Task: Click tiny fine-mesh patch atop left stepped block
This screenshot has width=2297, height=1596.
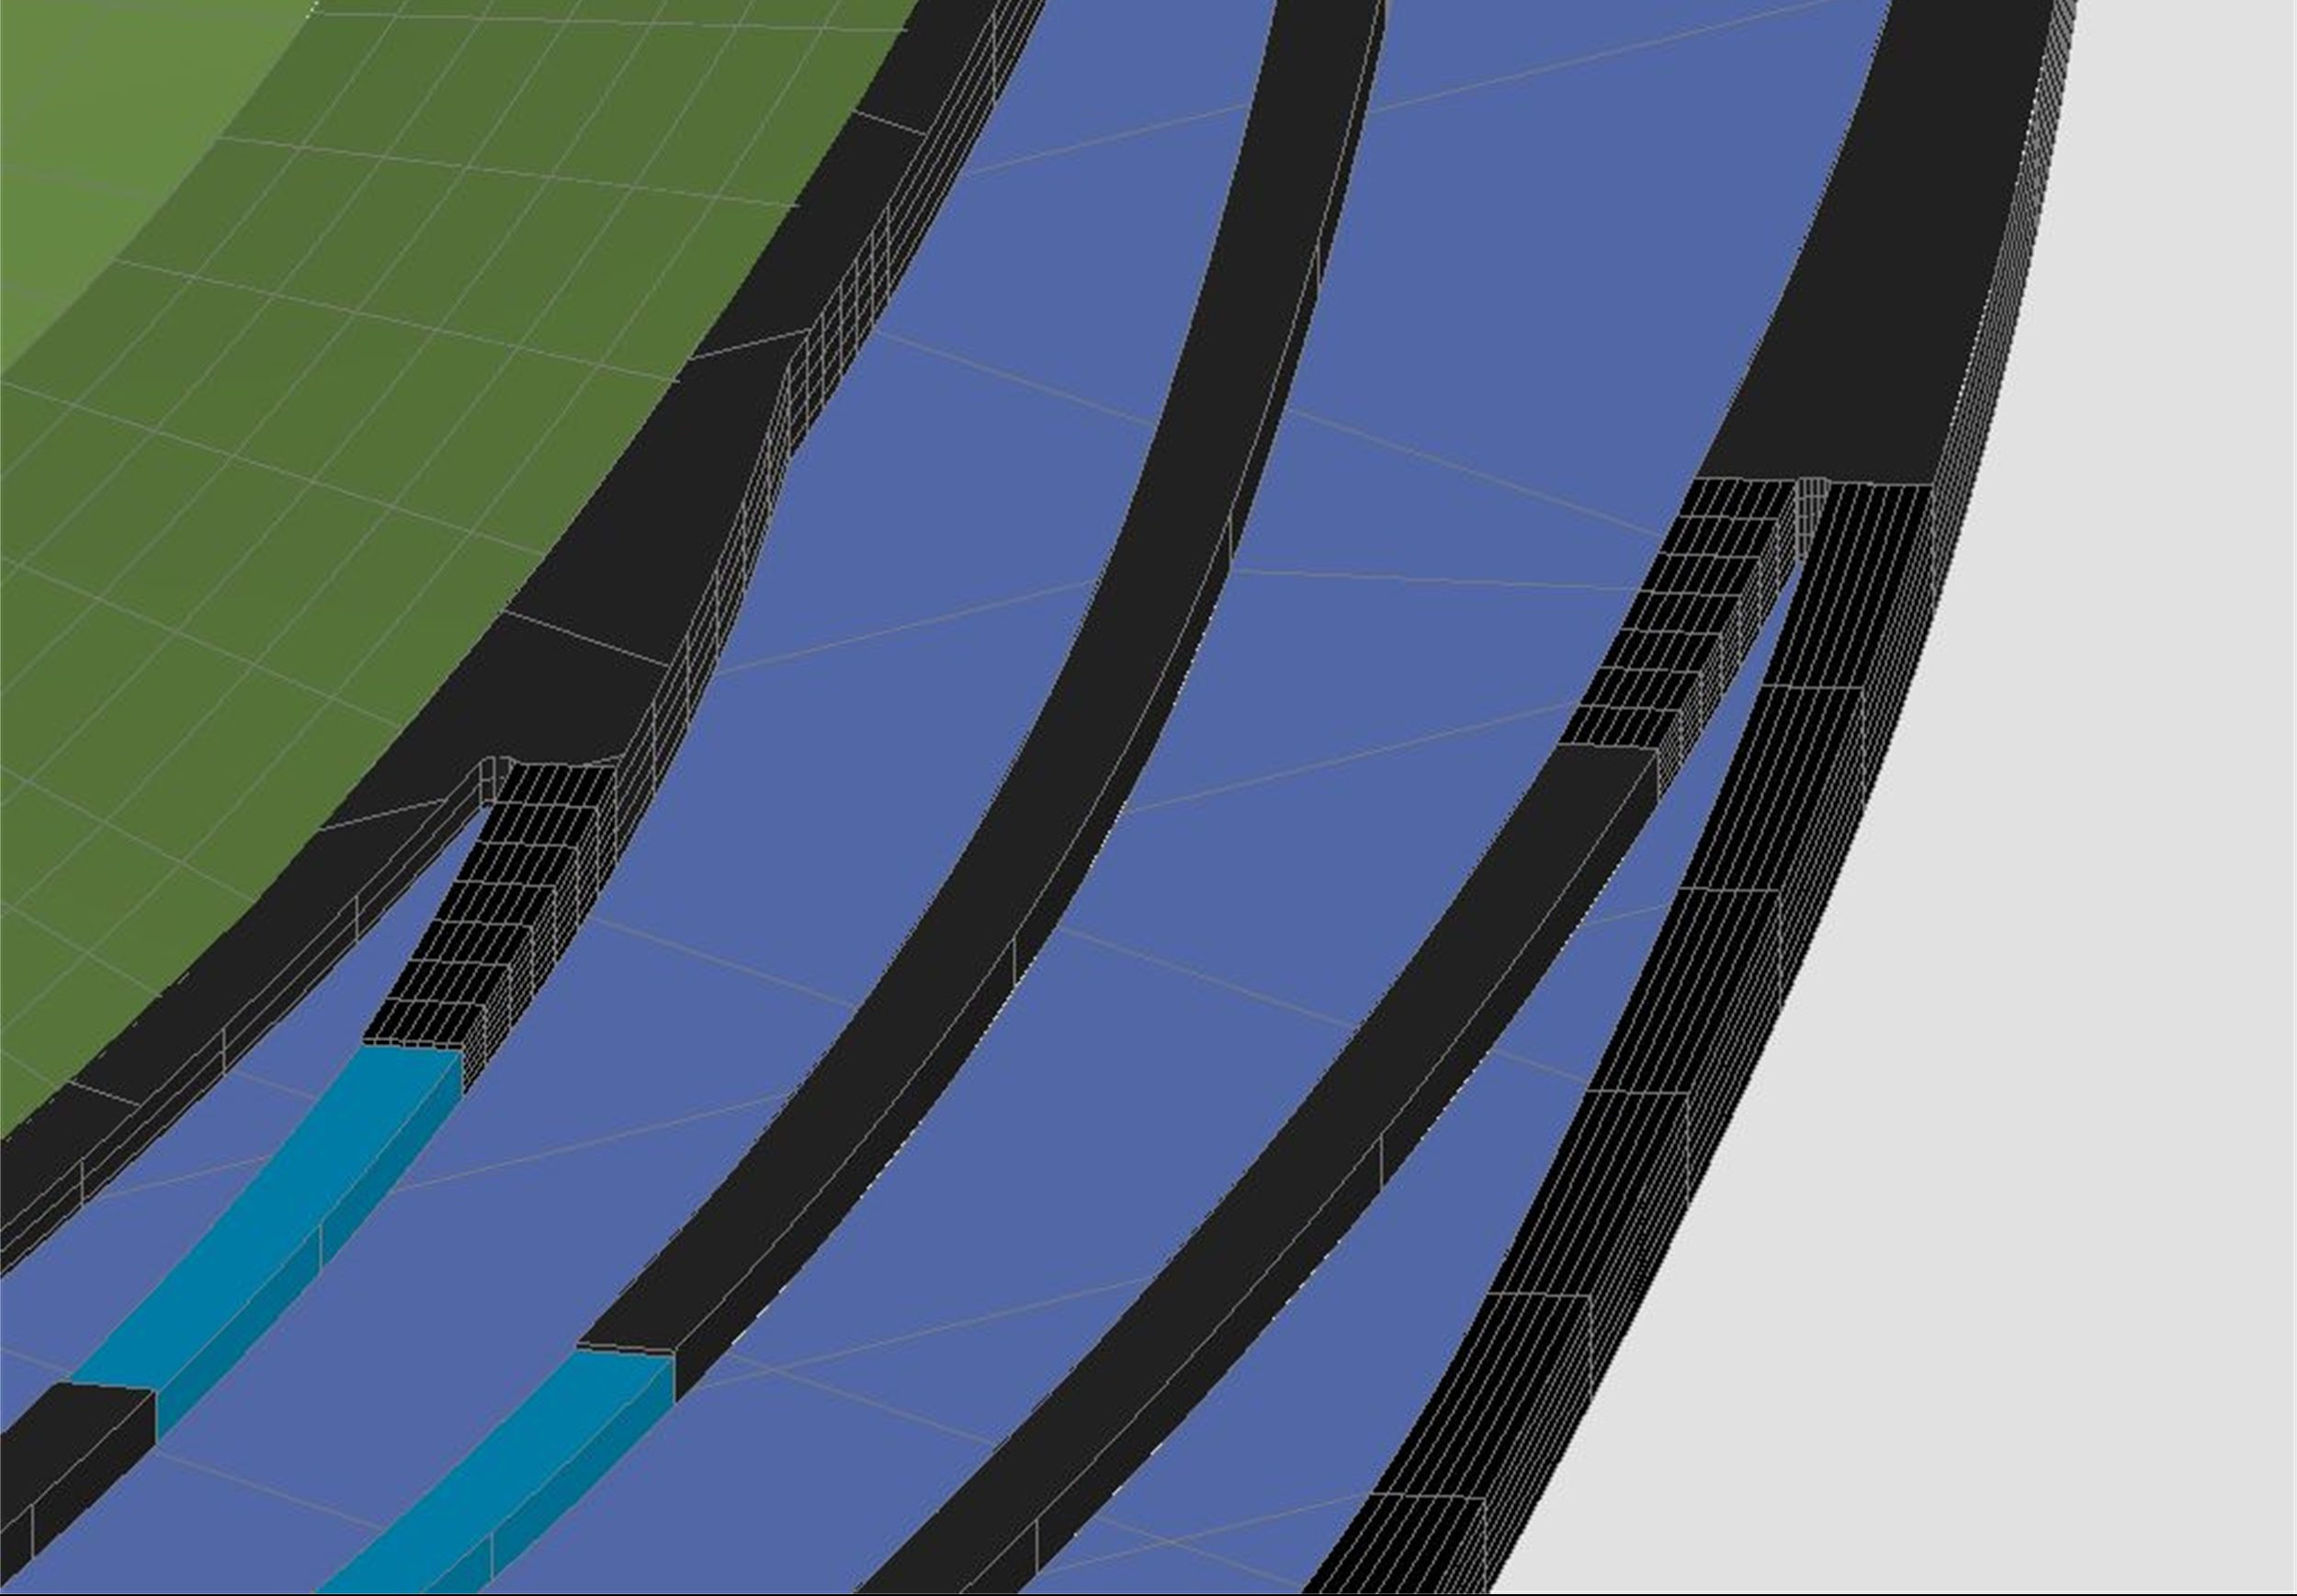Action: coord(490,776)
